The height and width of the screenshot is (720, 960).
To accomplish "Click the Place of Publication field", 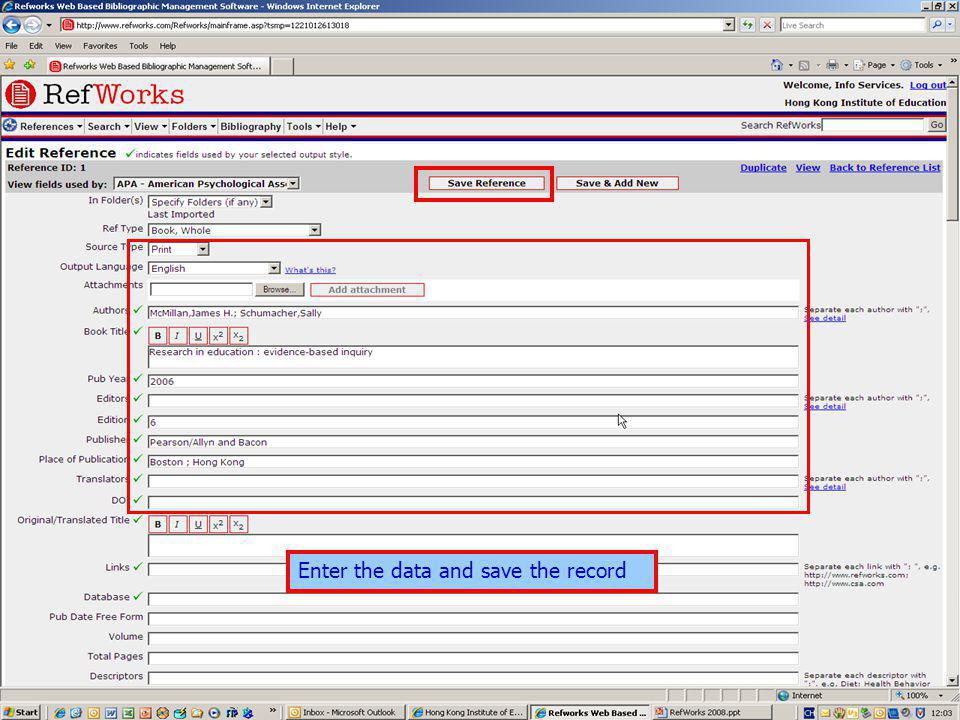I will (x=473, y=462).
